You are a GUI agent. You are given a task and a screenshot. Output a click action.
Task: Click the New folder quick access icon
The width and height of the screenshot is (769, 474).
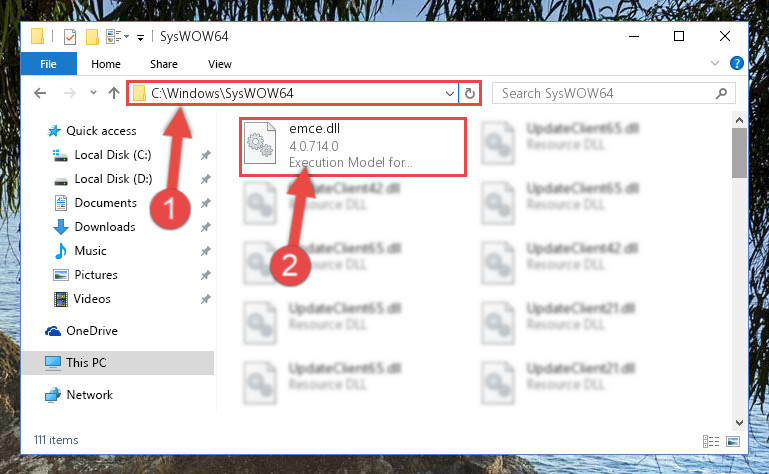92,37
